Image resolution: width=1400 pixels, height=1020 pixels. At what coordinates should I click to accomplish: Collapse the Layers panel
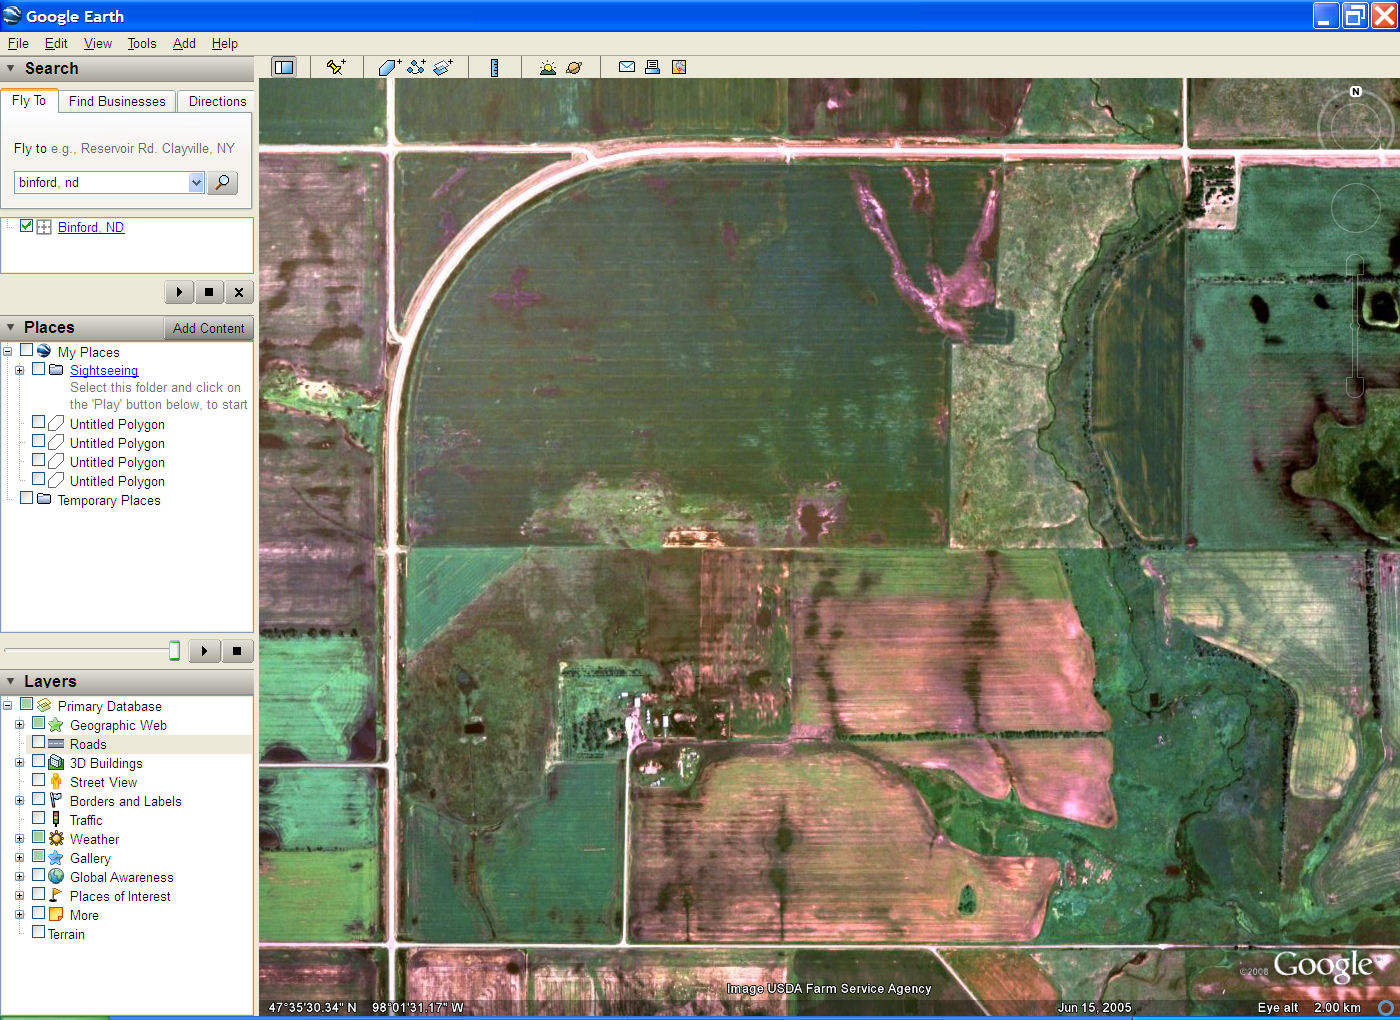11,681
